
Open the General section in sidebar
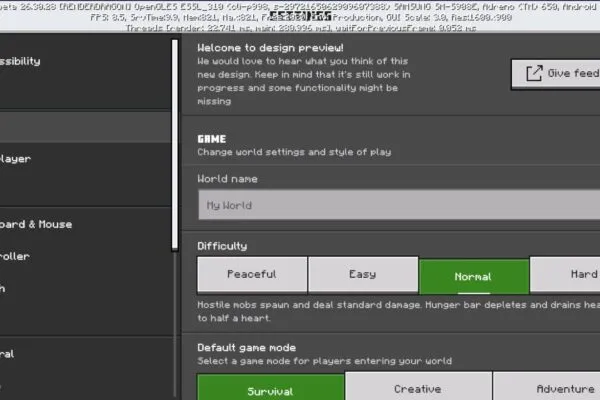coord(85,354)
